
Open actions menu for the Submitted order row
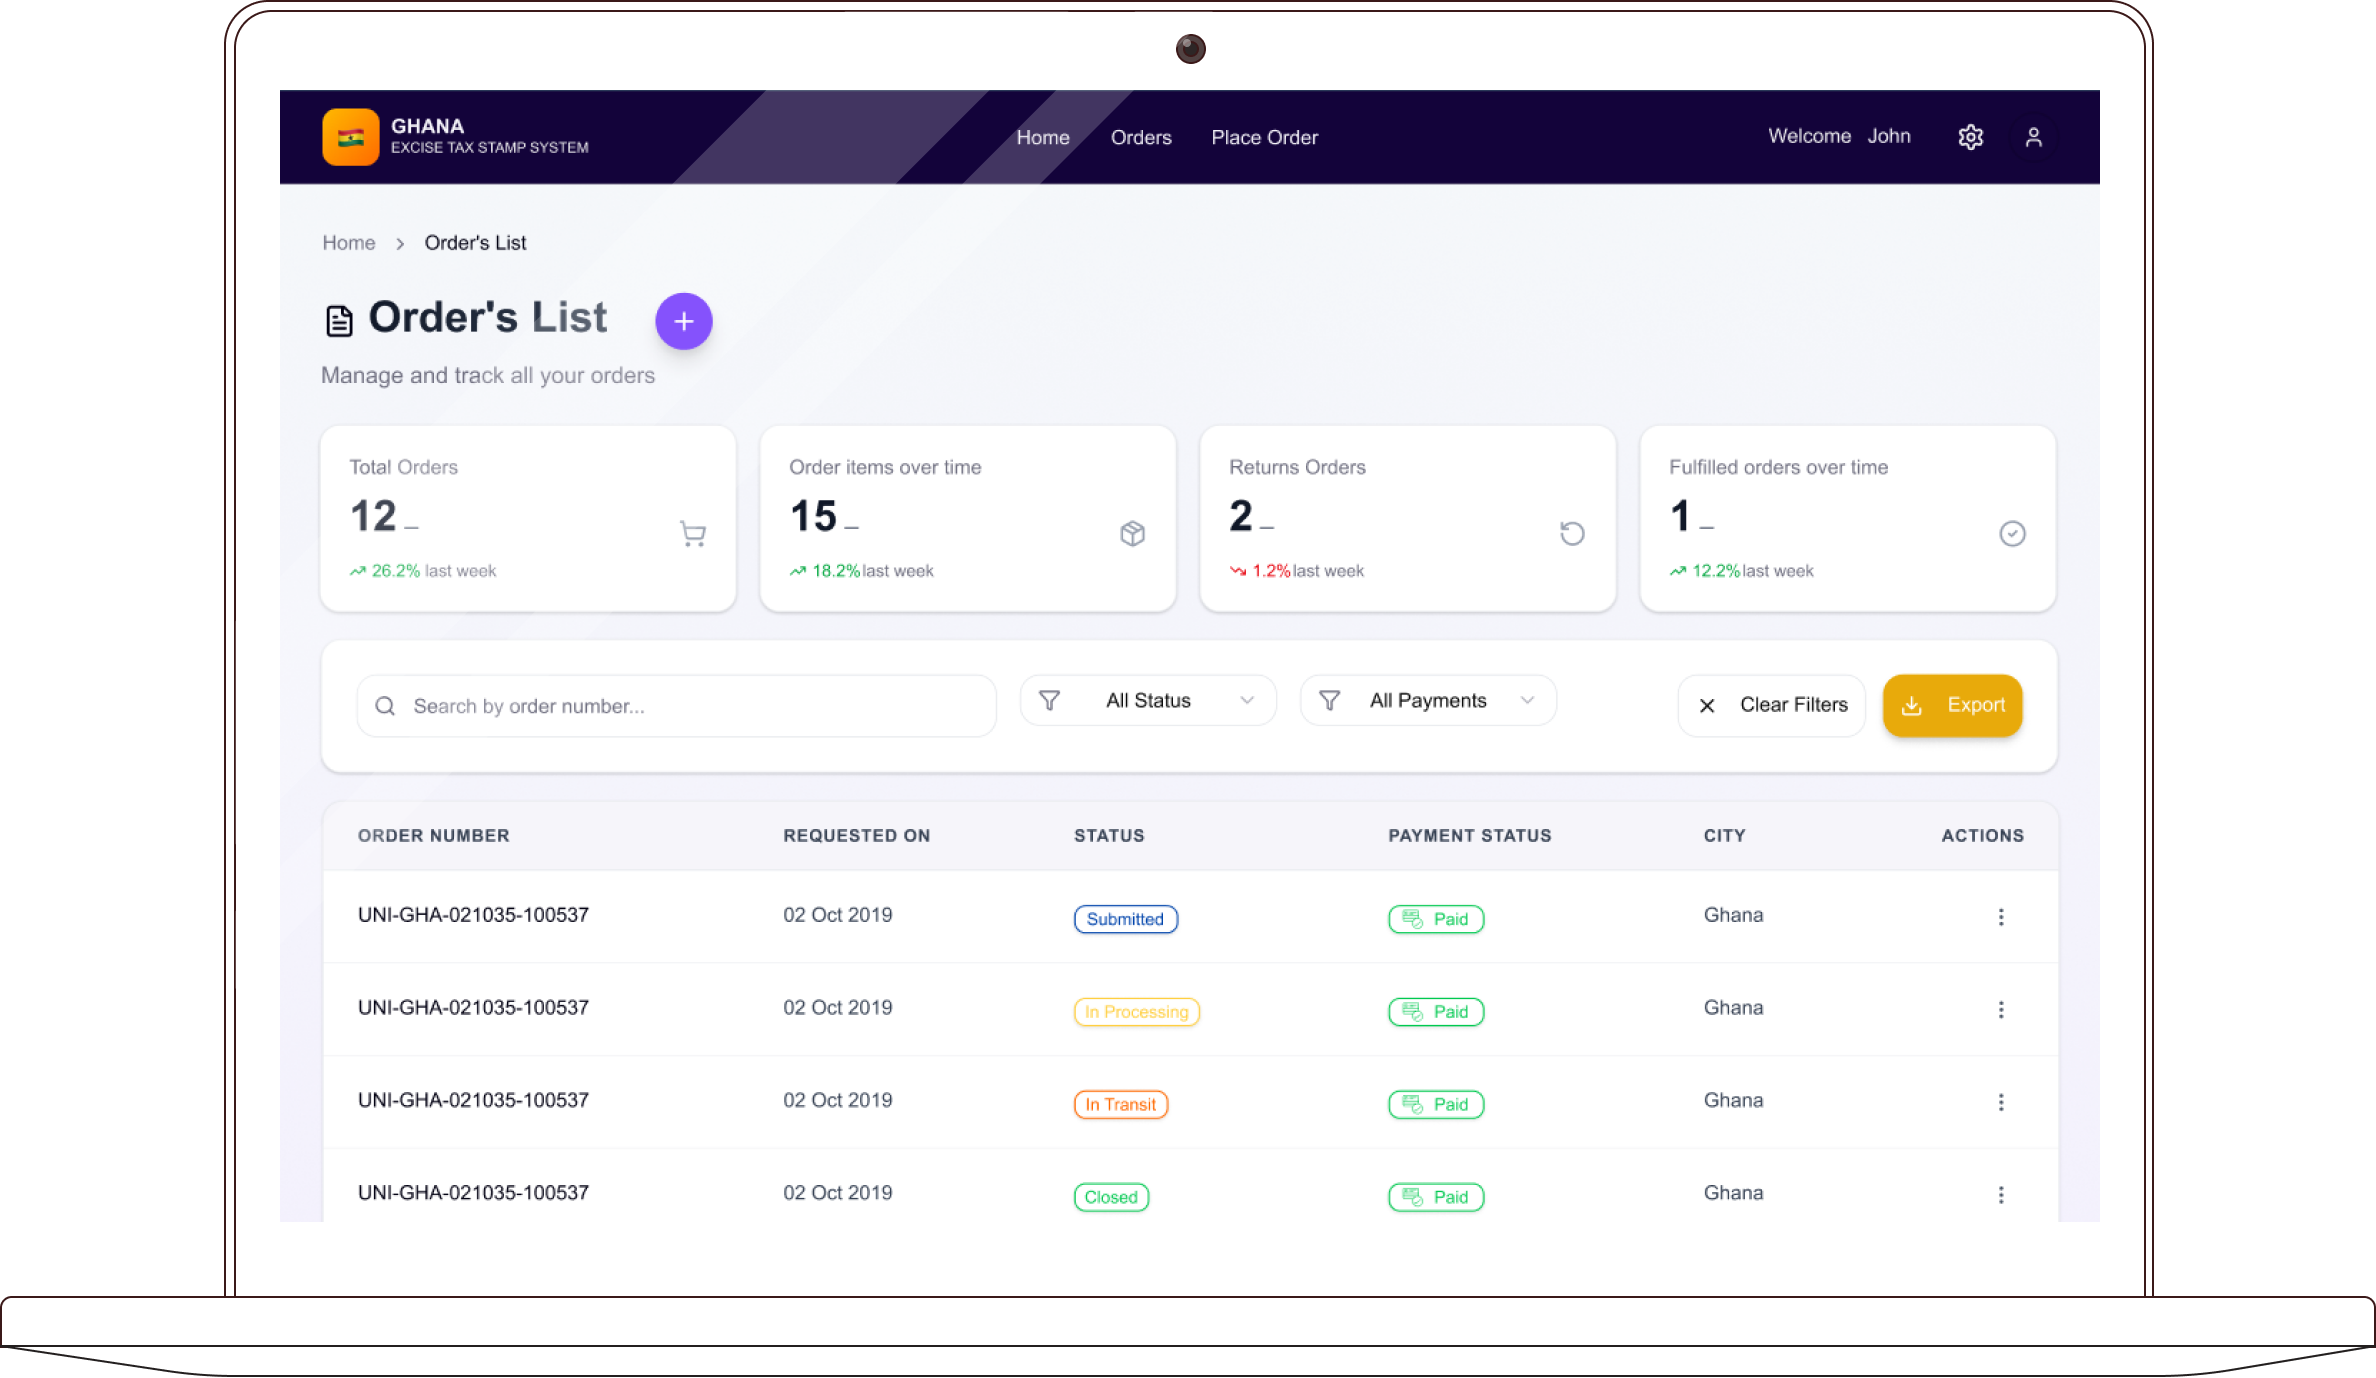coord(2001,917)
